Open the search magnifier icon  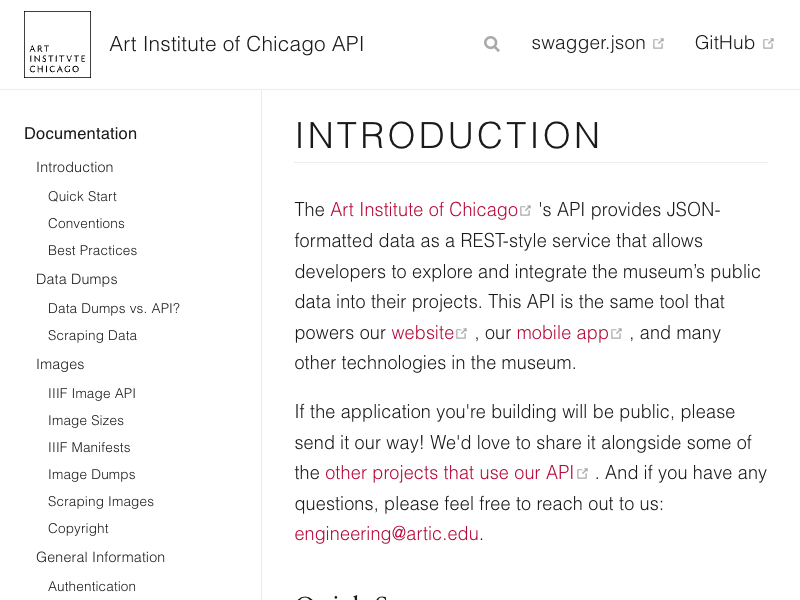[x=491, y=44]
